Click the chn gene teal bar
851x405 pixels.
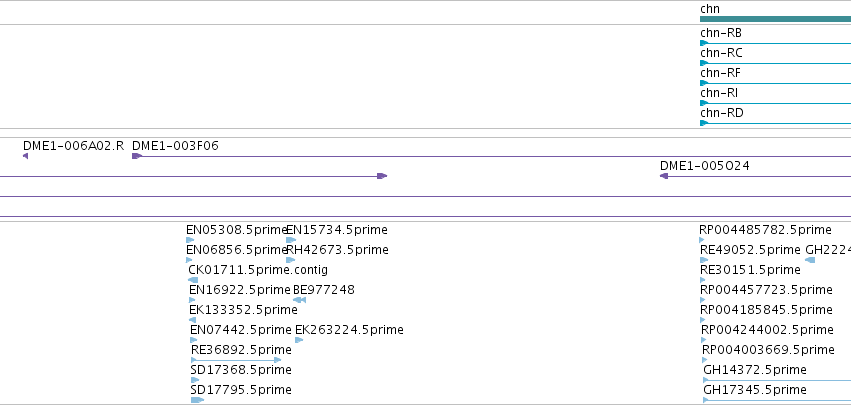pos(776,19)
